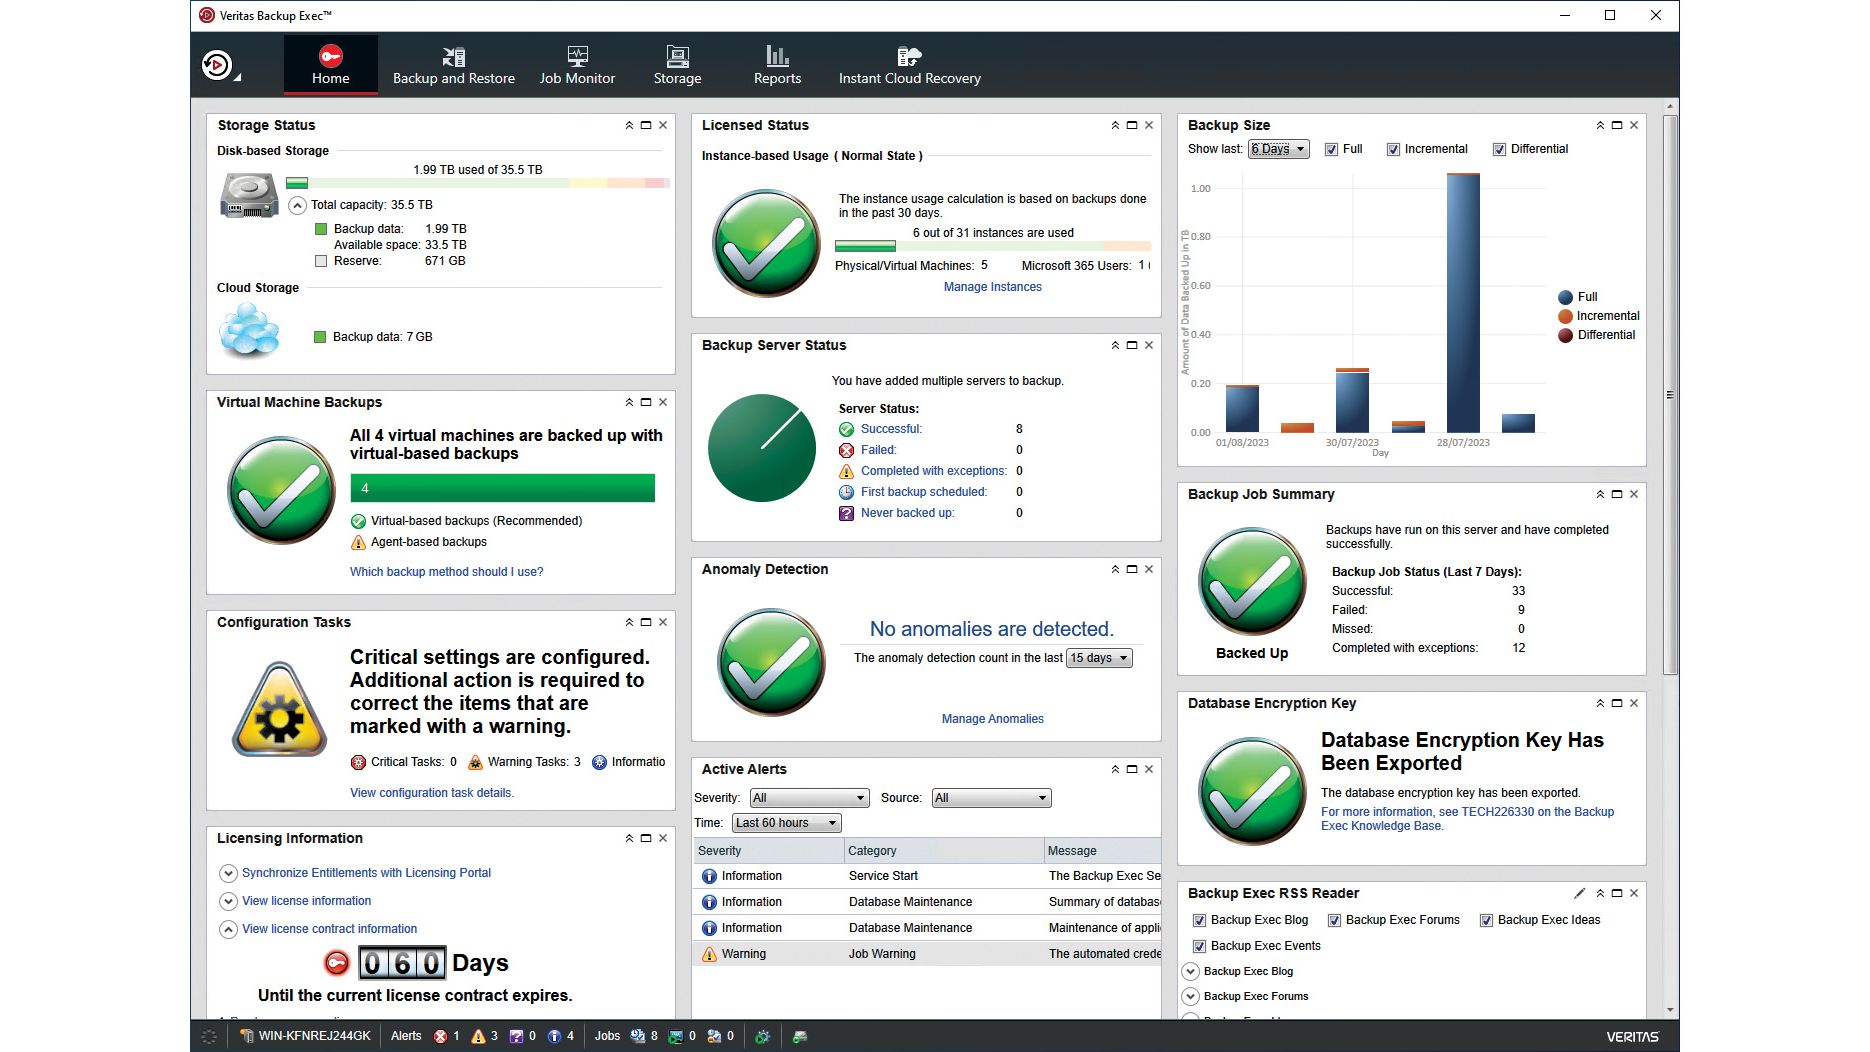Click the informational alerts icon in status bar
Screen dimensions: 1870x1052
[554, 1036]
